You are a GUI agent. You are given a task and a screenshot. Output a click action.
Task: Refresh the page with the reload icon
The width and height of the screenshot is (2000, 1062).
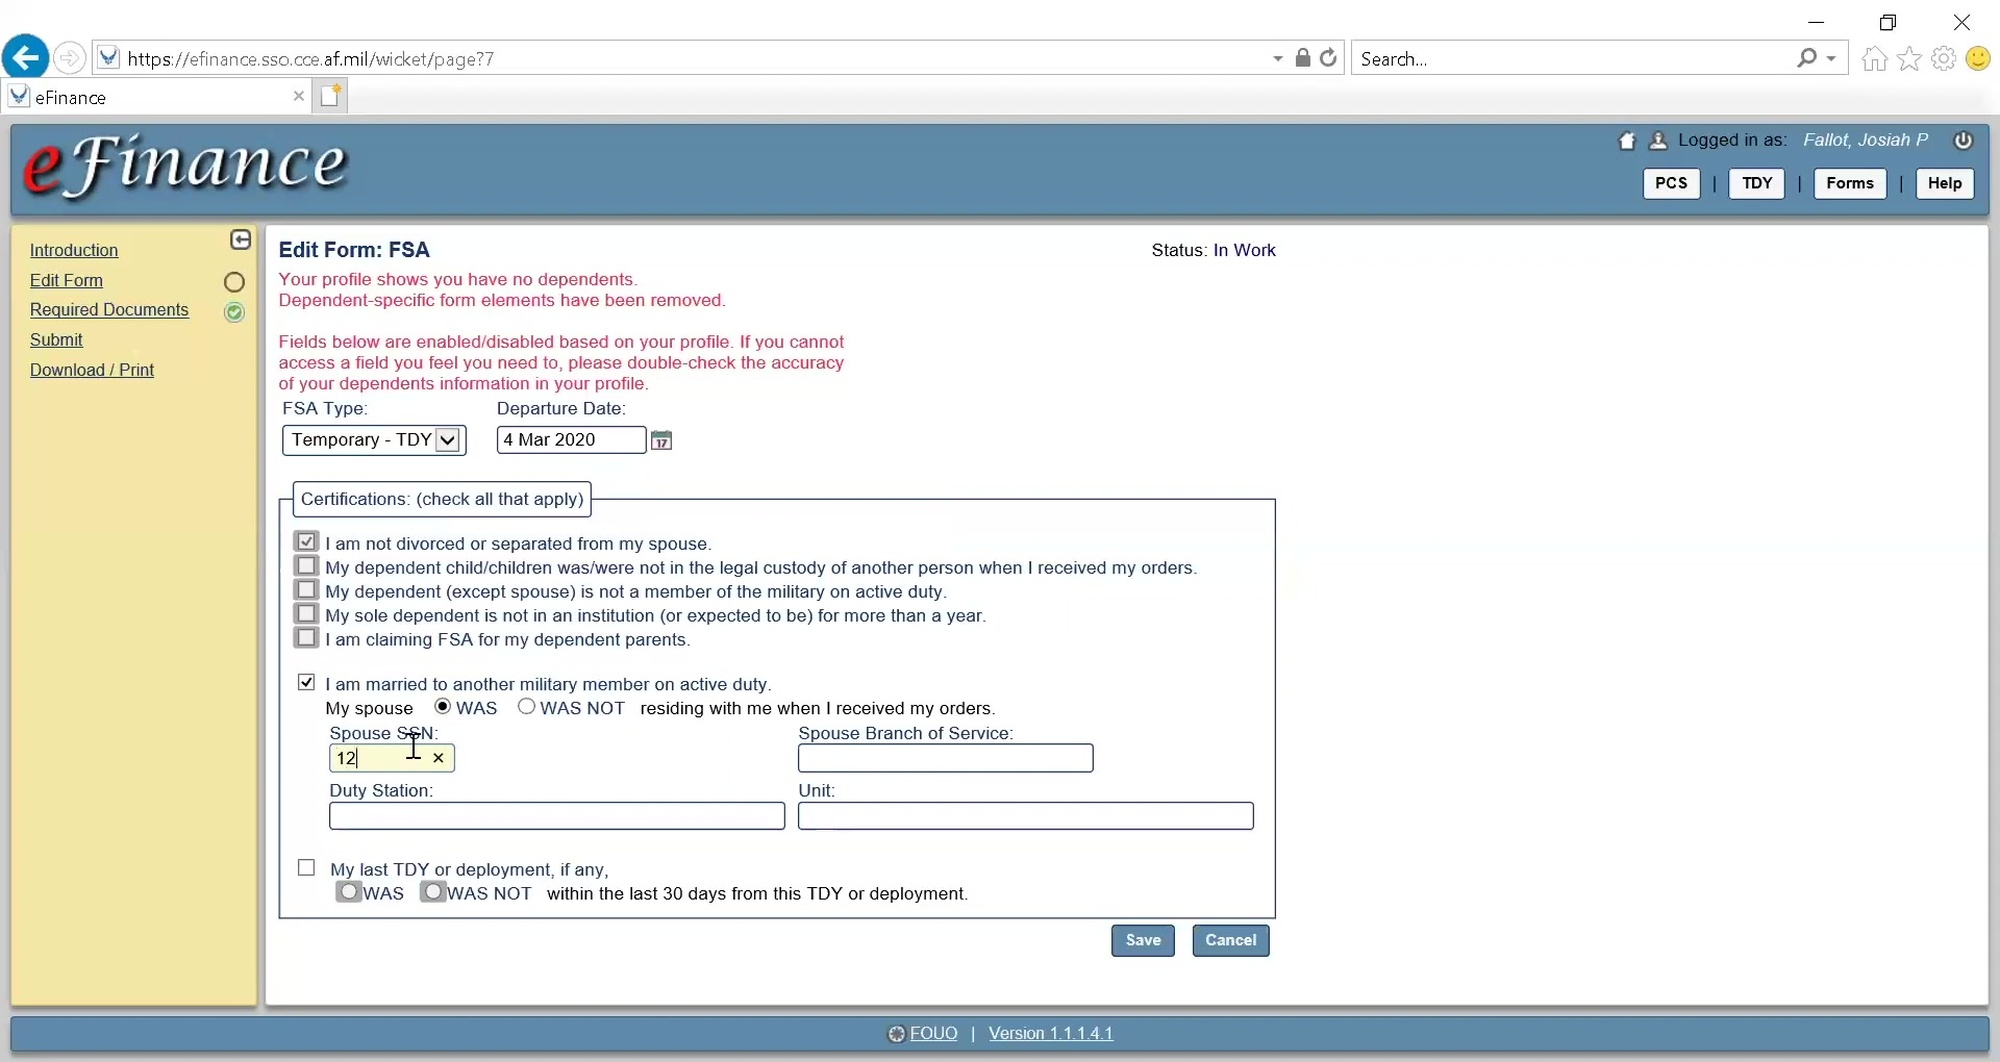[x=1328, y=58]
